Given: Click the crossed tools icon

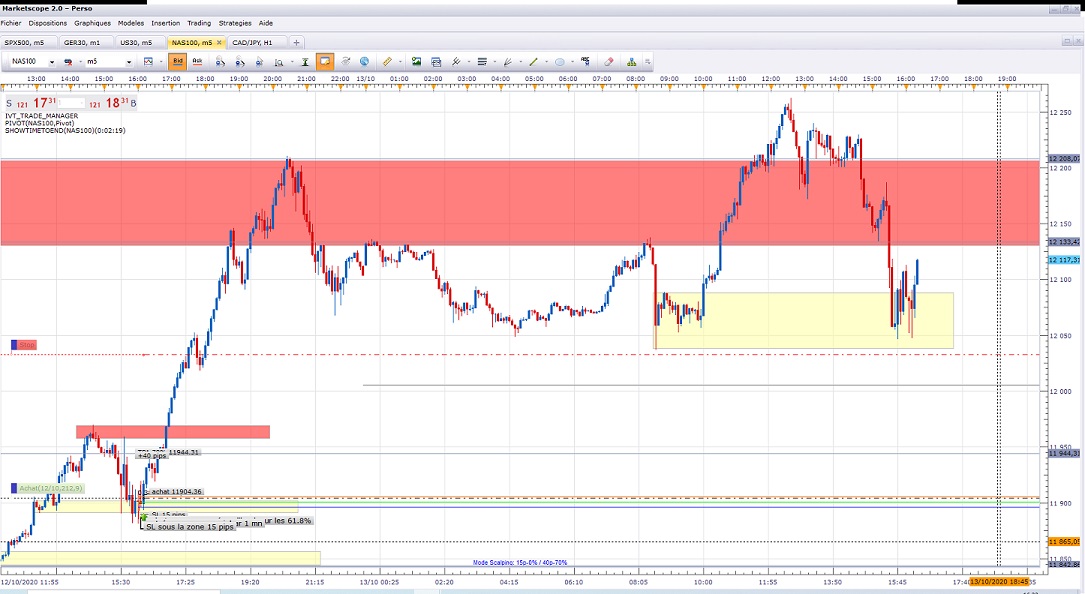Looking at the screenshot, I should [x=456, y=62].
